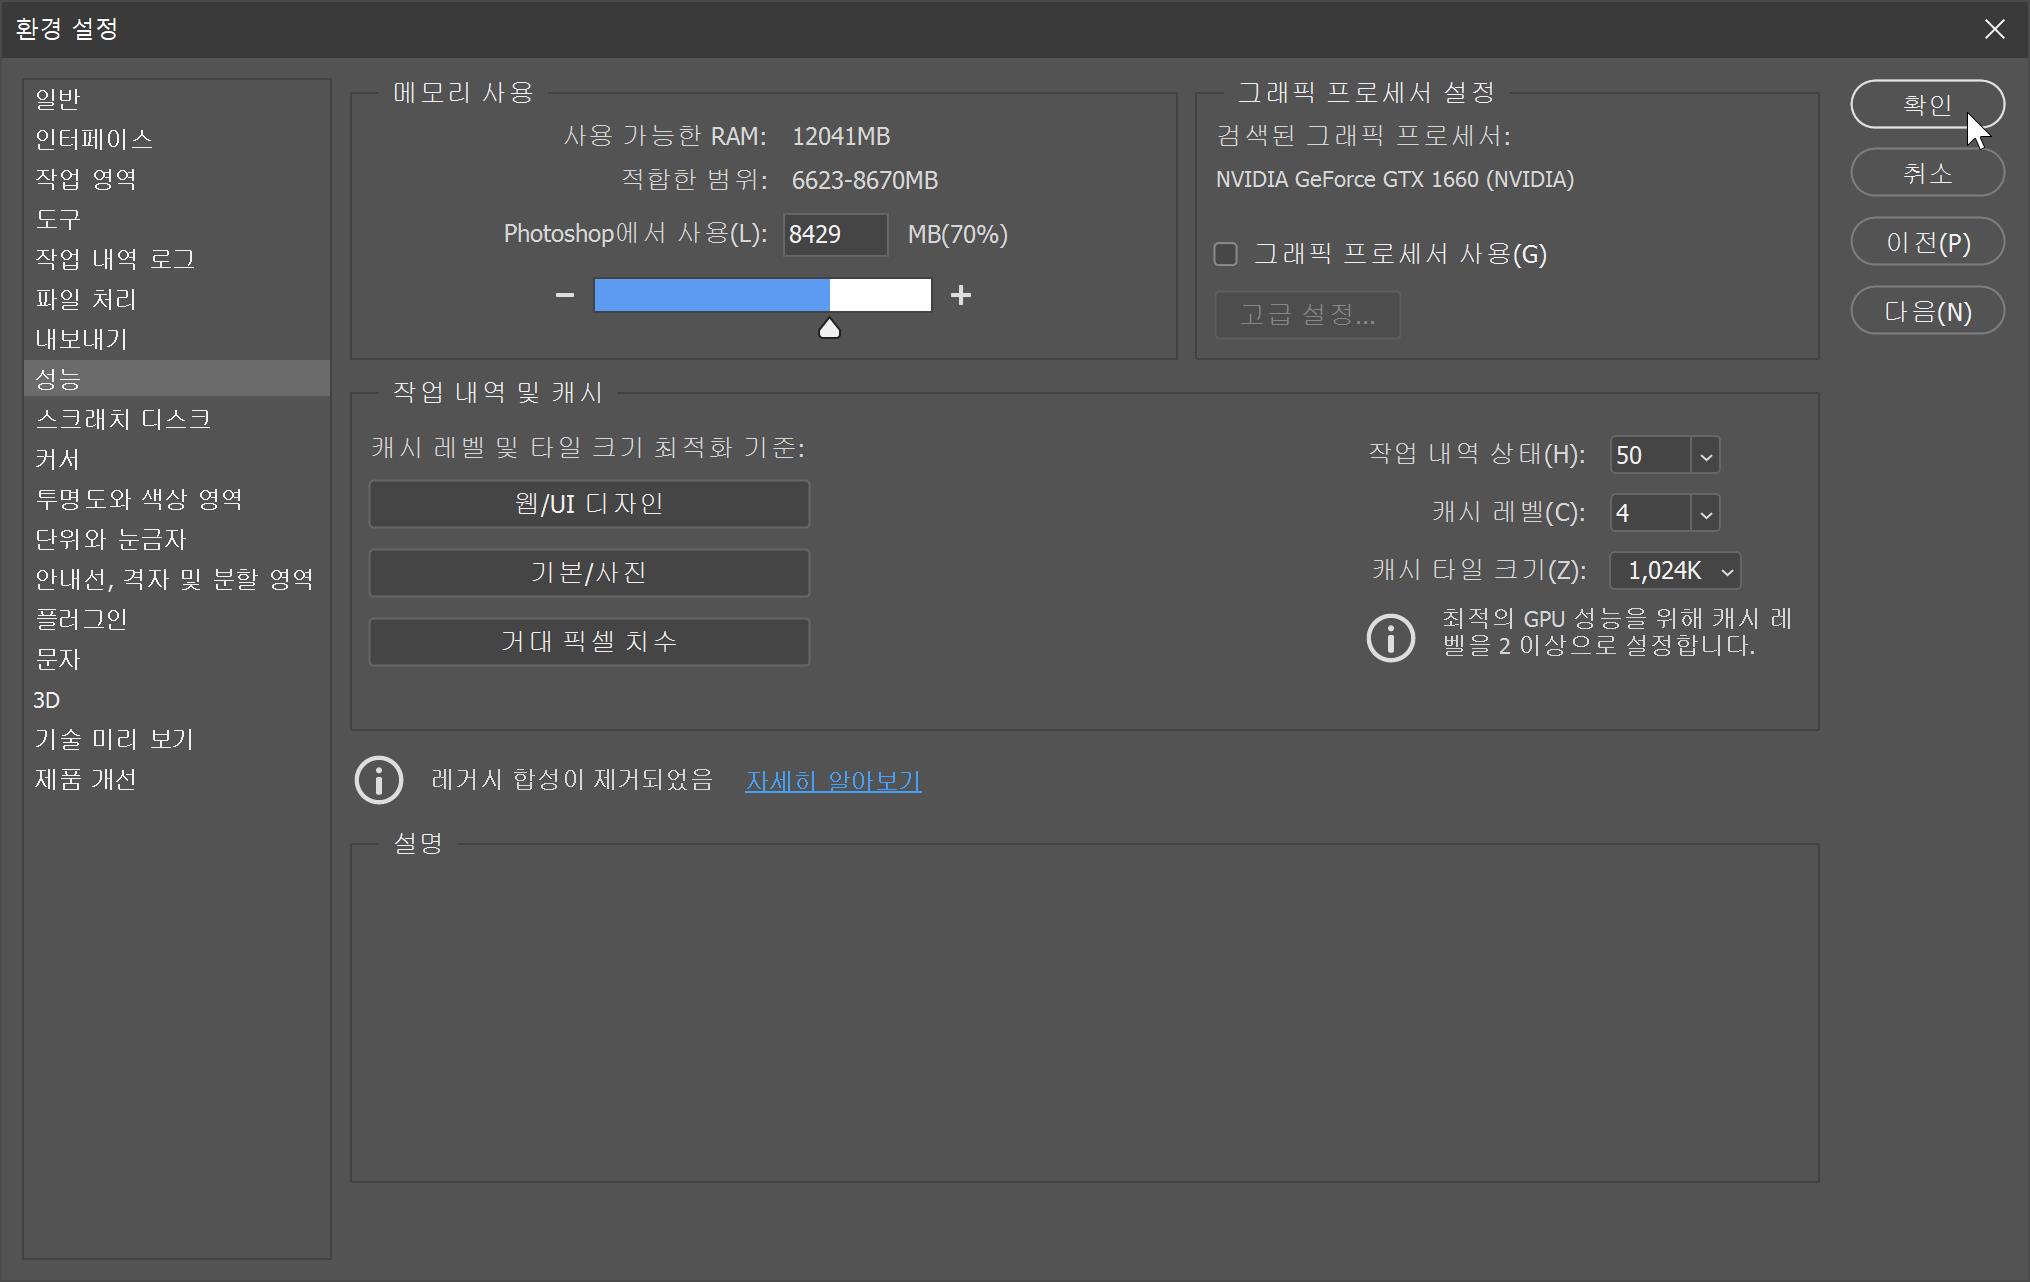Viewport: 2030px width, 1282px height.
Task: Select 스크래치 디스크 in the category list
Action: click(x=123, y=419)
